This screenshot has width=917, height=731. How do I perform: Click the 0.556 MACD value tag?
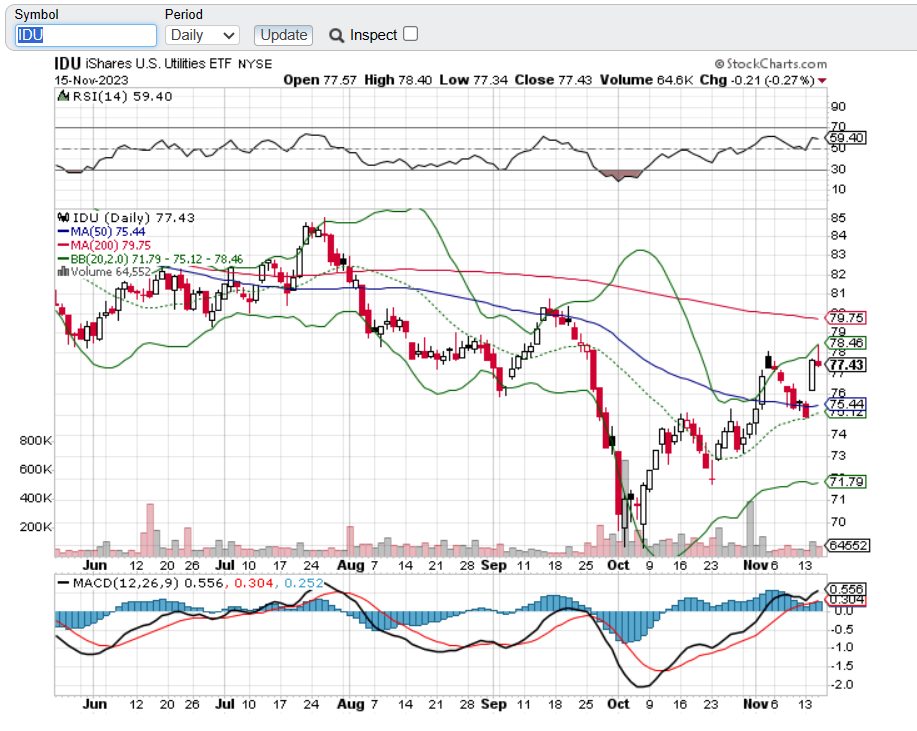[x=847, y=589]
